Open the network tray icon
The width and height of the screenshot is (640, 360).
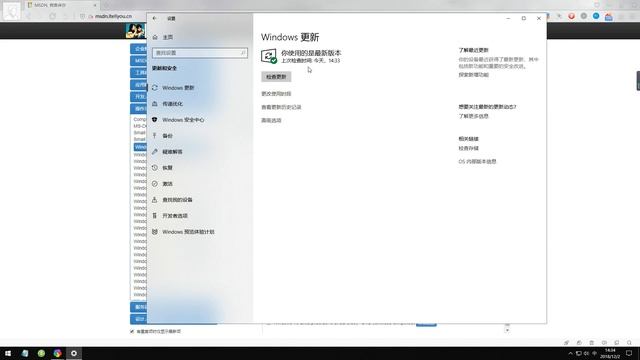coord(578,353)
